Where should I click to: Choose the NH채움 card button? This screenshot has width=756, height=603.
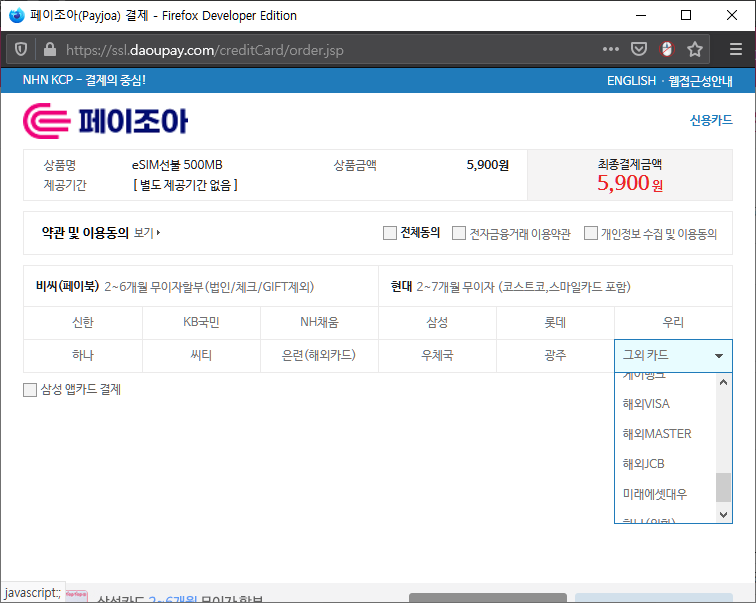319,322
